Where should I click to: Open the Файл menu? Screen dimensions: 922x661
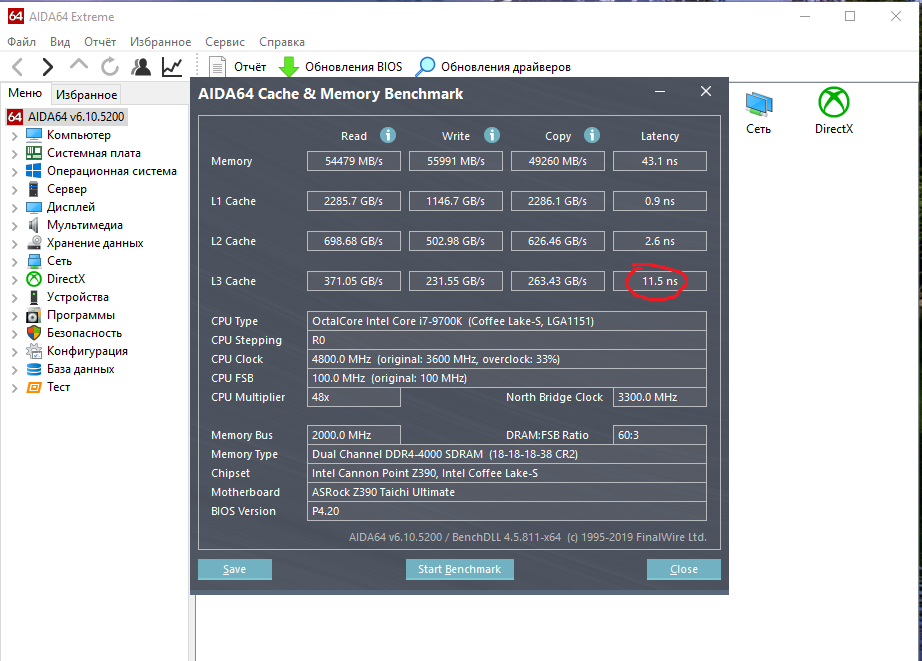[x=22, y=42]
